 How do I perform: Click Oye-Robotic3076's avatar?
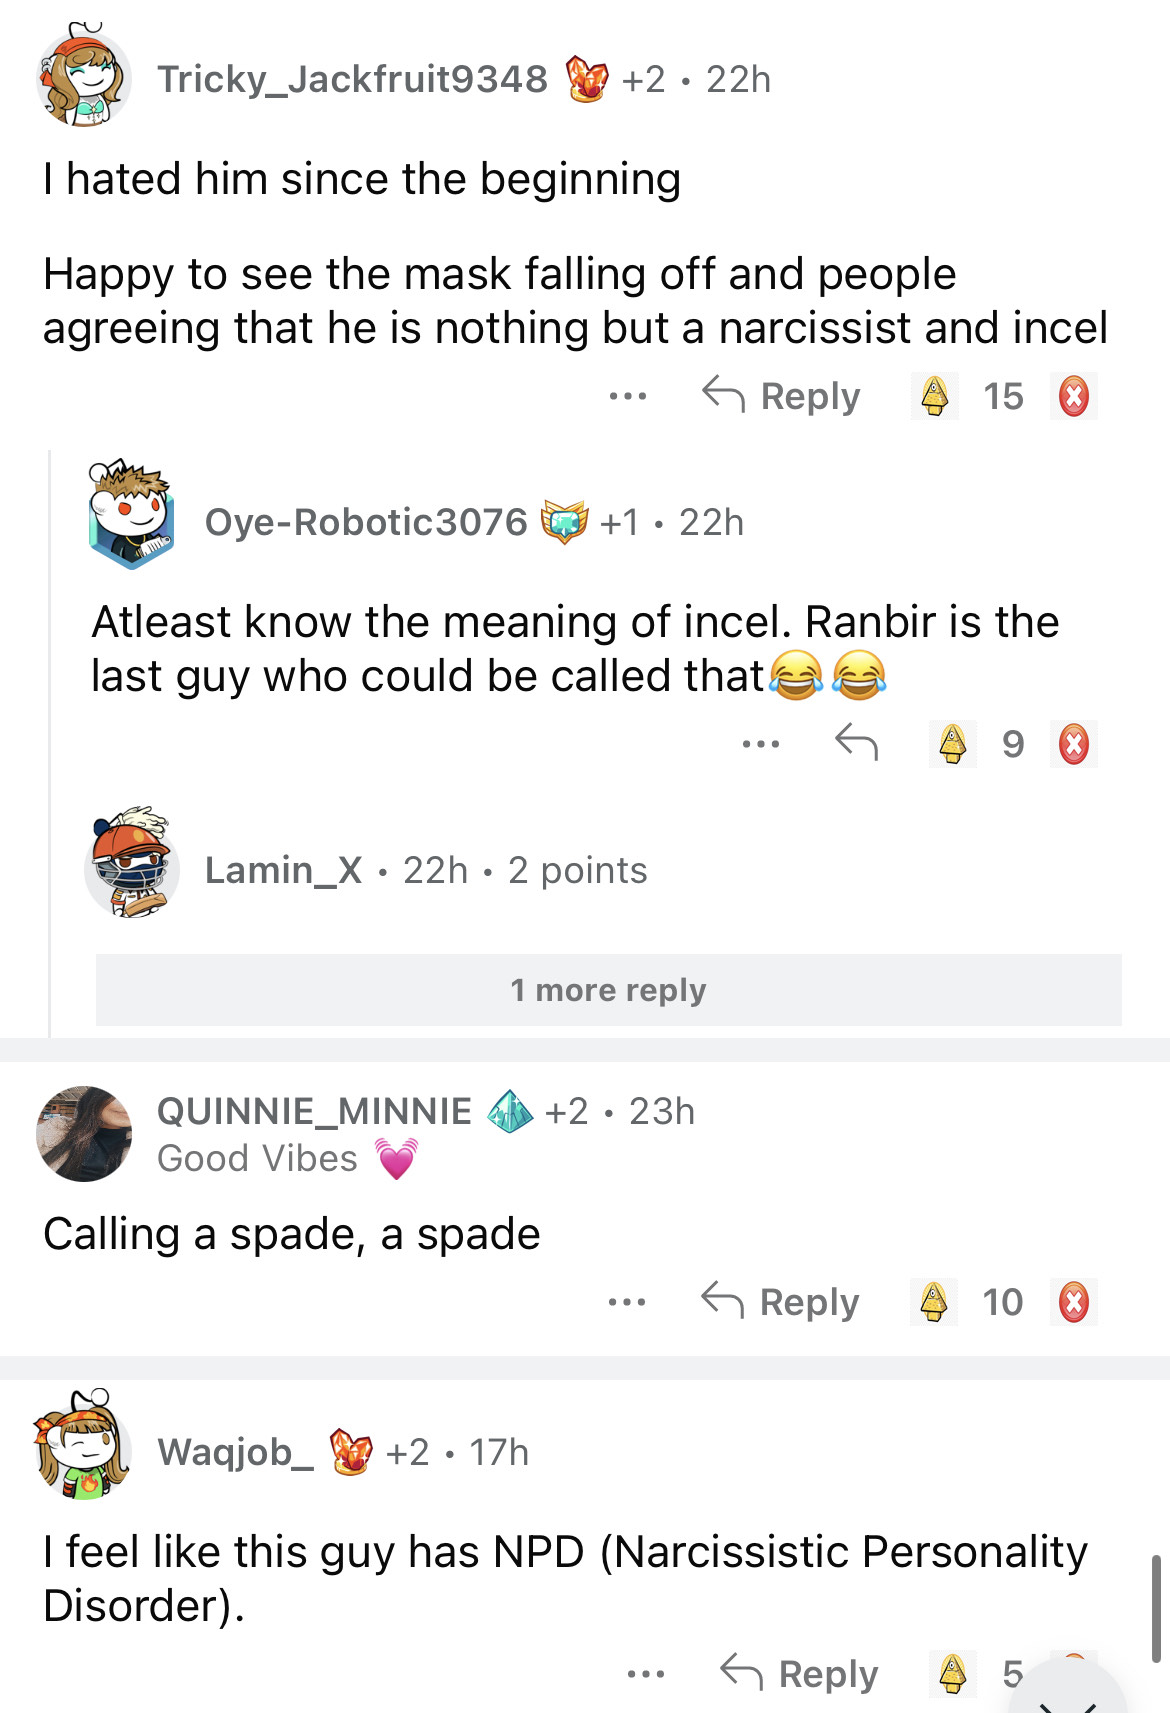(131, 515)
